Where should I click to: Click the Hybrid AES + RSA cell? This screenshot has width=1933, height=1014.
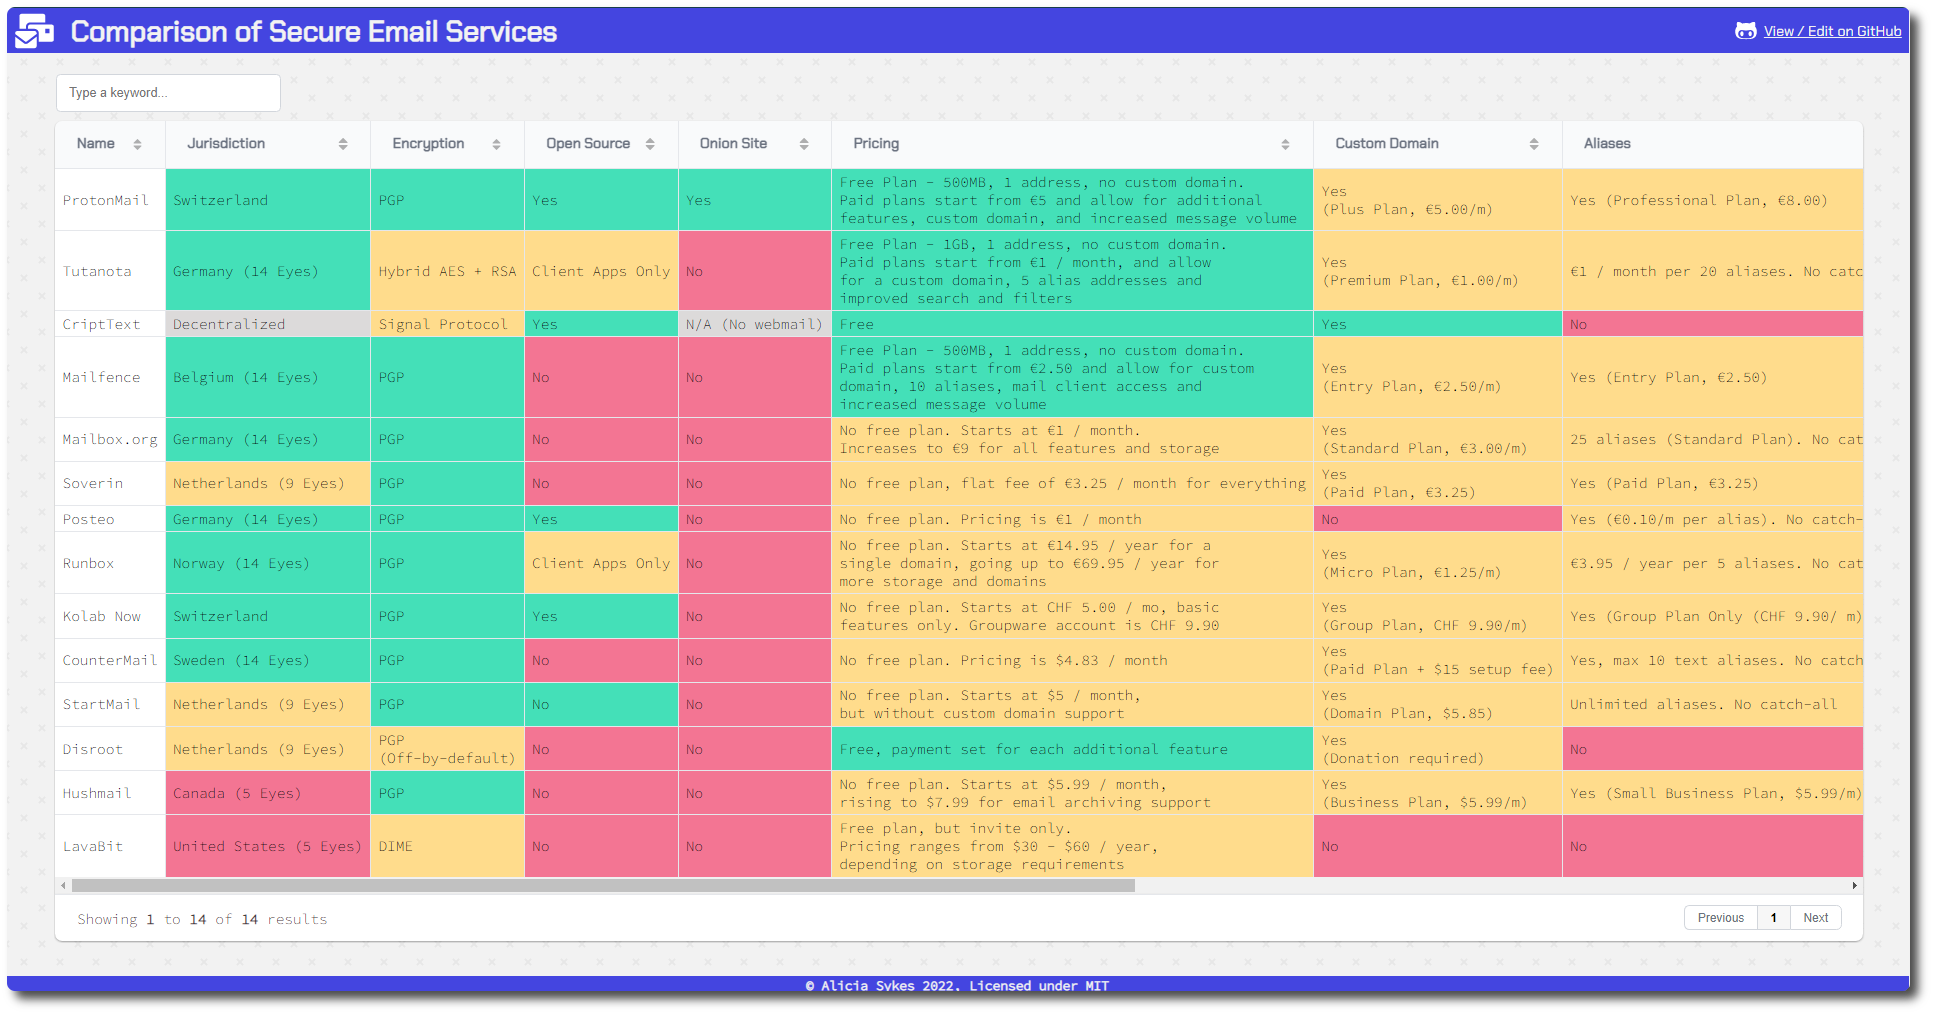click(447, 271)
